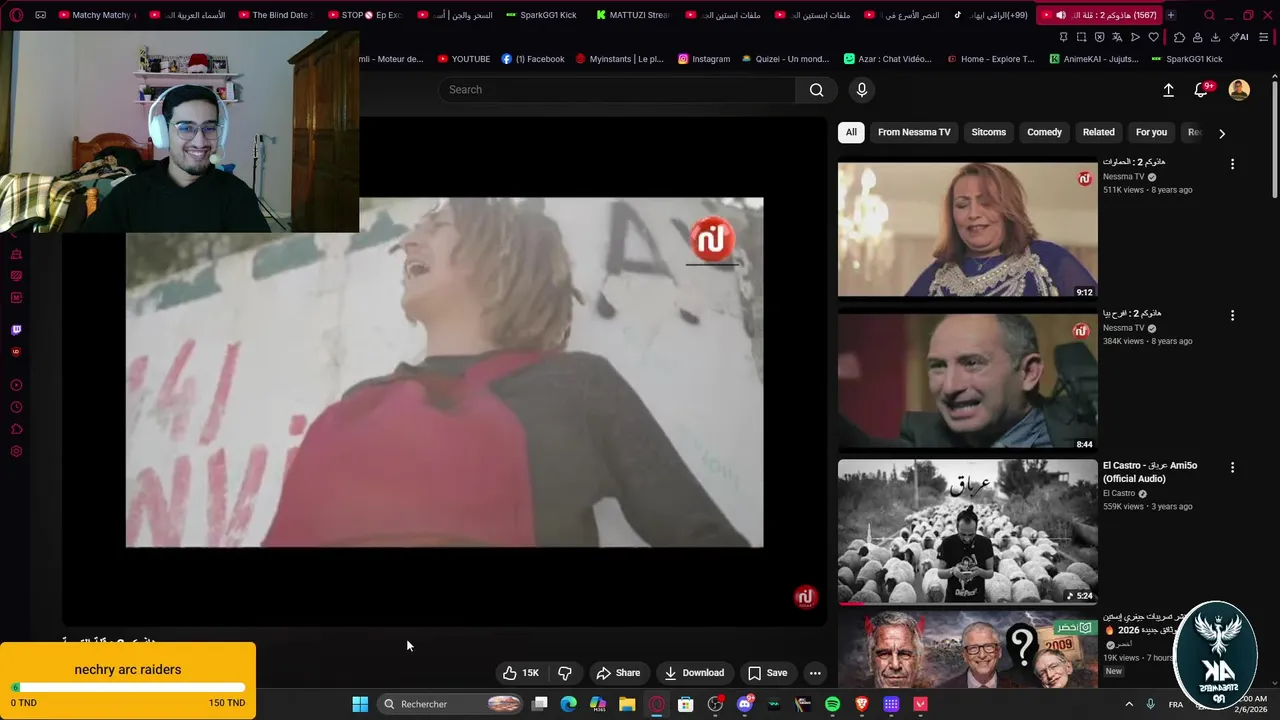Screen dimensions: 1280x720
Task: Open a new browser tab plus button
Action: point(1171,15)
